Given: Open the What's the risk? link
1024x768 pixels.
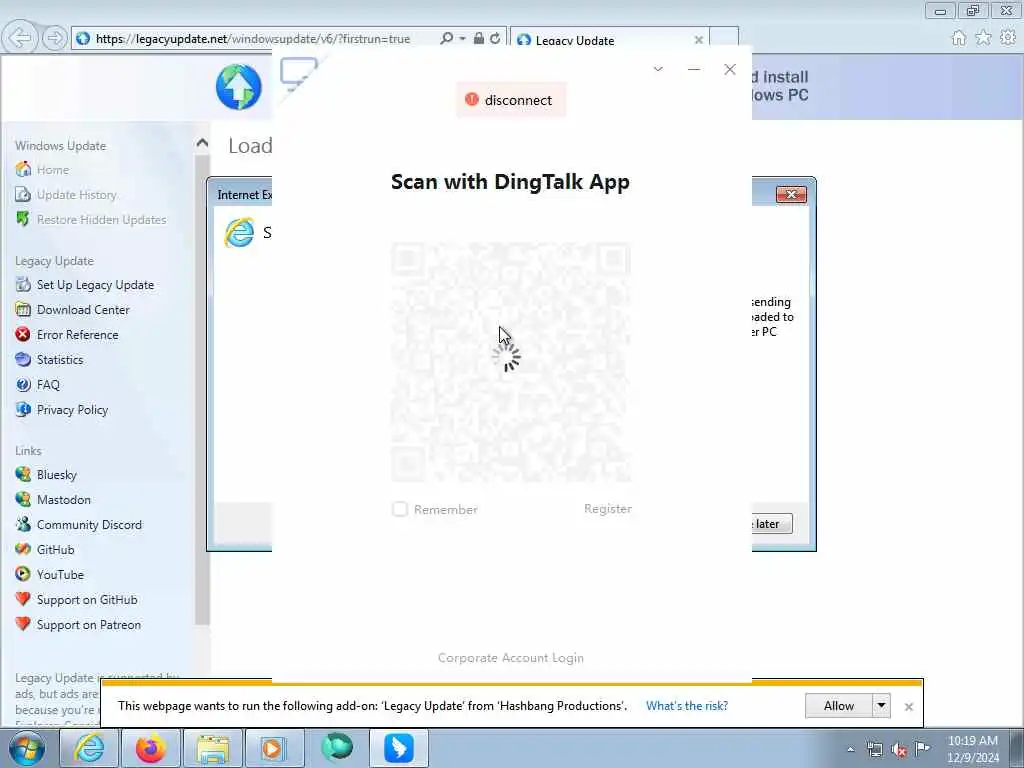Looking at the screenshot, I should [x=686, y=706].
